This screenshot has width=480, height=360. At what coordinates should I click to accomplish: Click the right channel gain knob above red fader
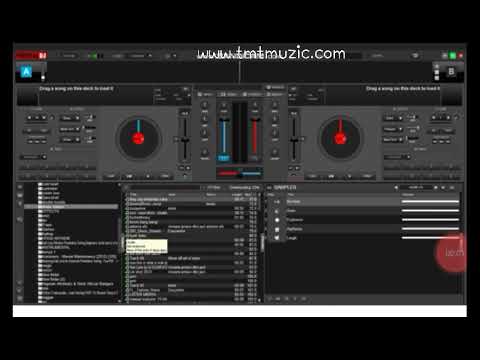pos(255,105)
